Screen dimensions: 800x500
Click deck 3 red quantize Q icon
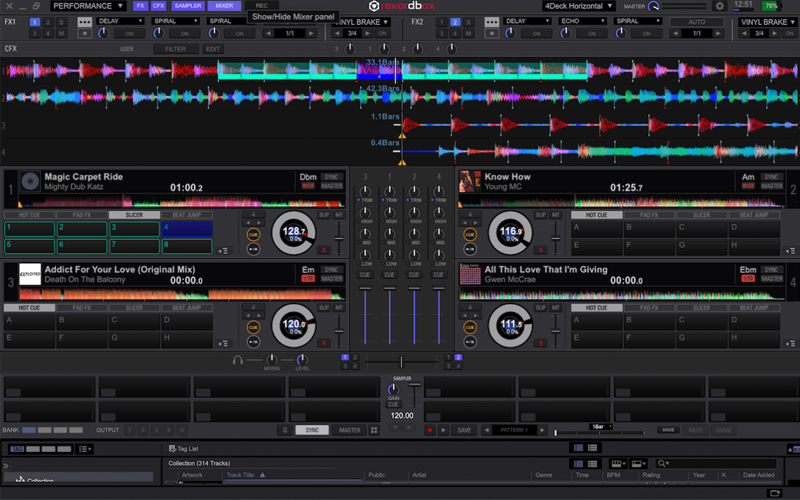[323, 343]
